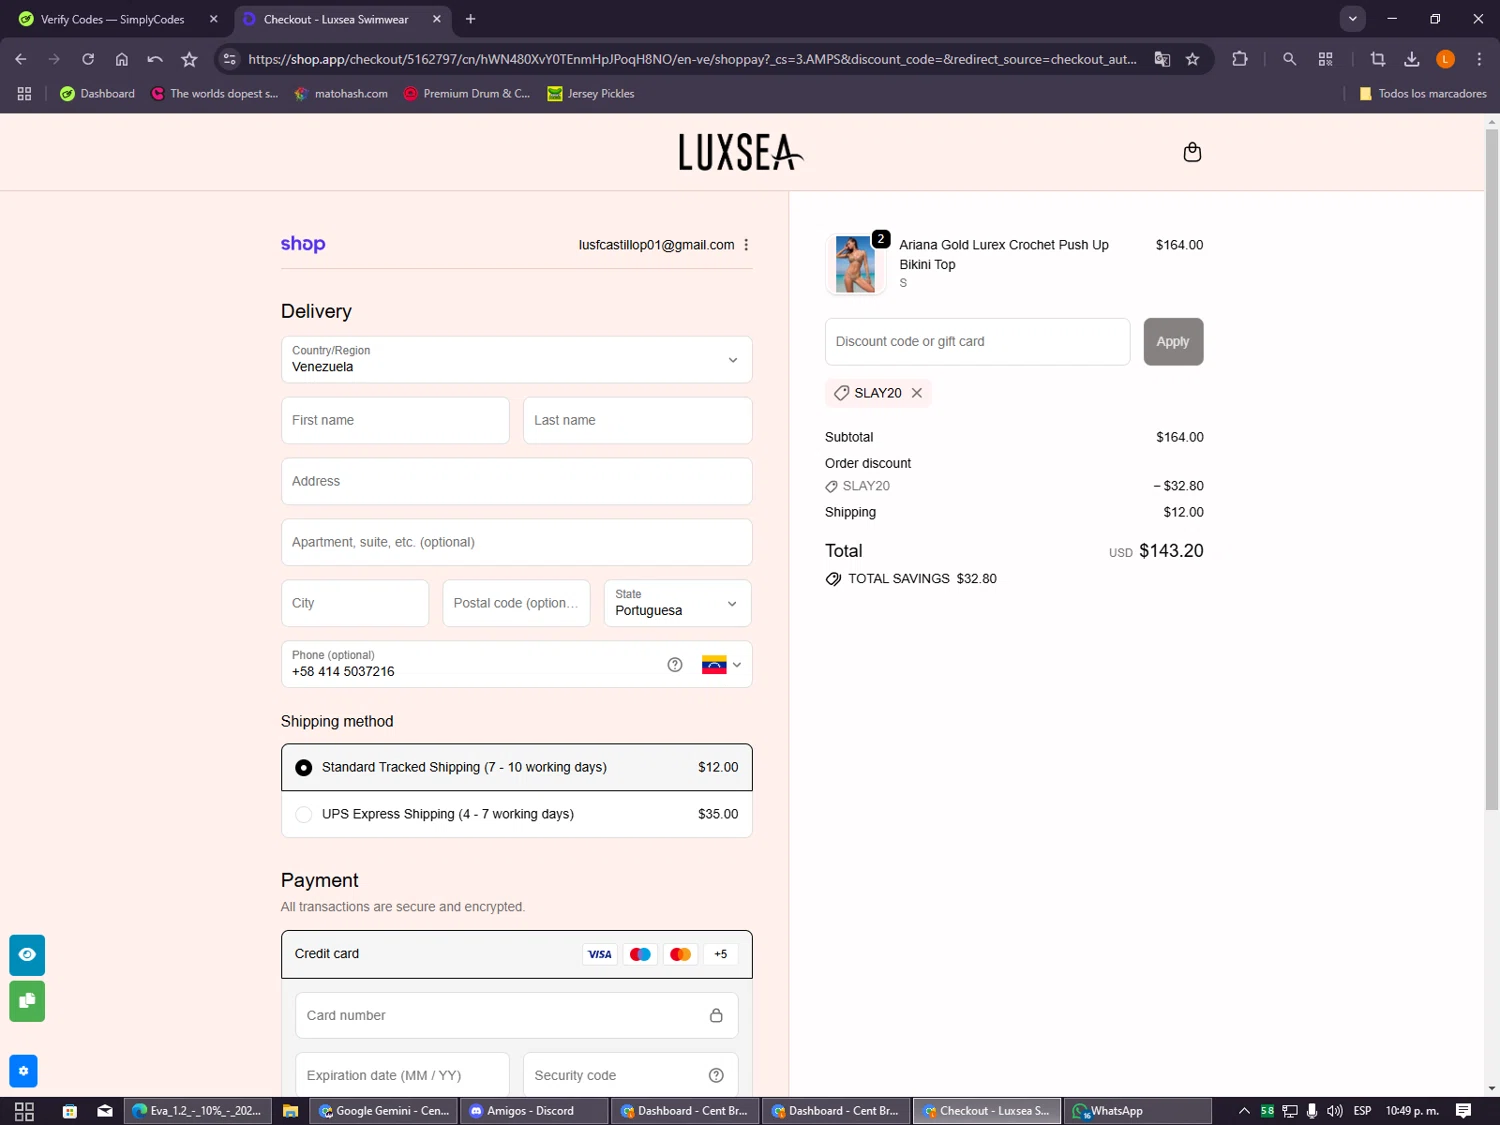Open the browser search magnifier icon
Image resolution: width=1500 pixels, height=1125 pixels.
point(1289,59)
